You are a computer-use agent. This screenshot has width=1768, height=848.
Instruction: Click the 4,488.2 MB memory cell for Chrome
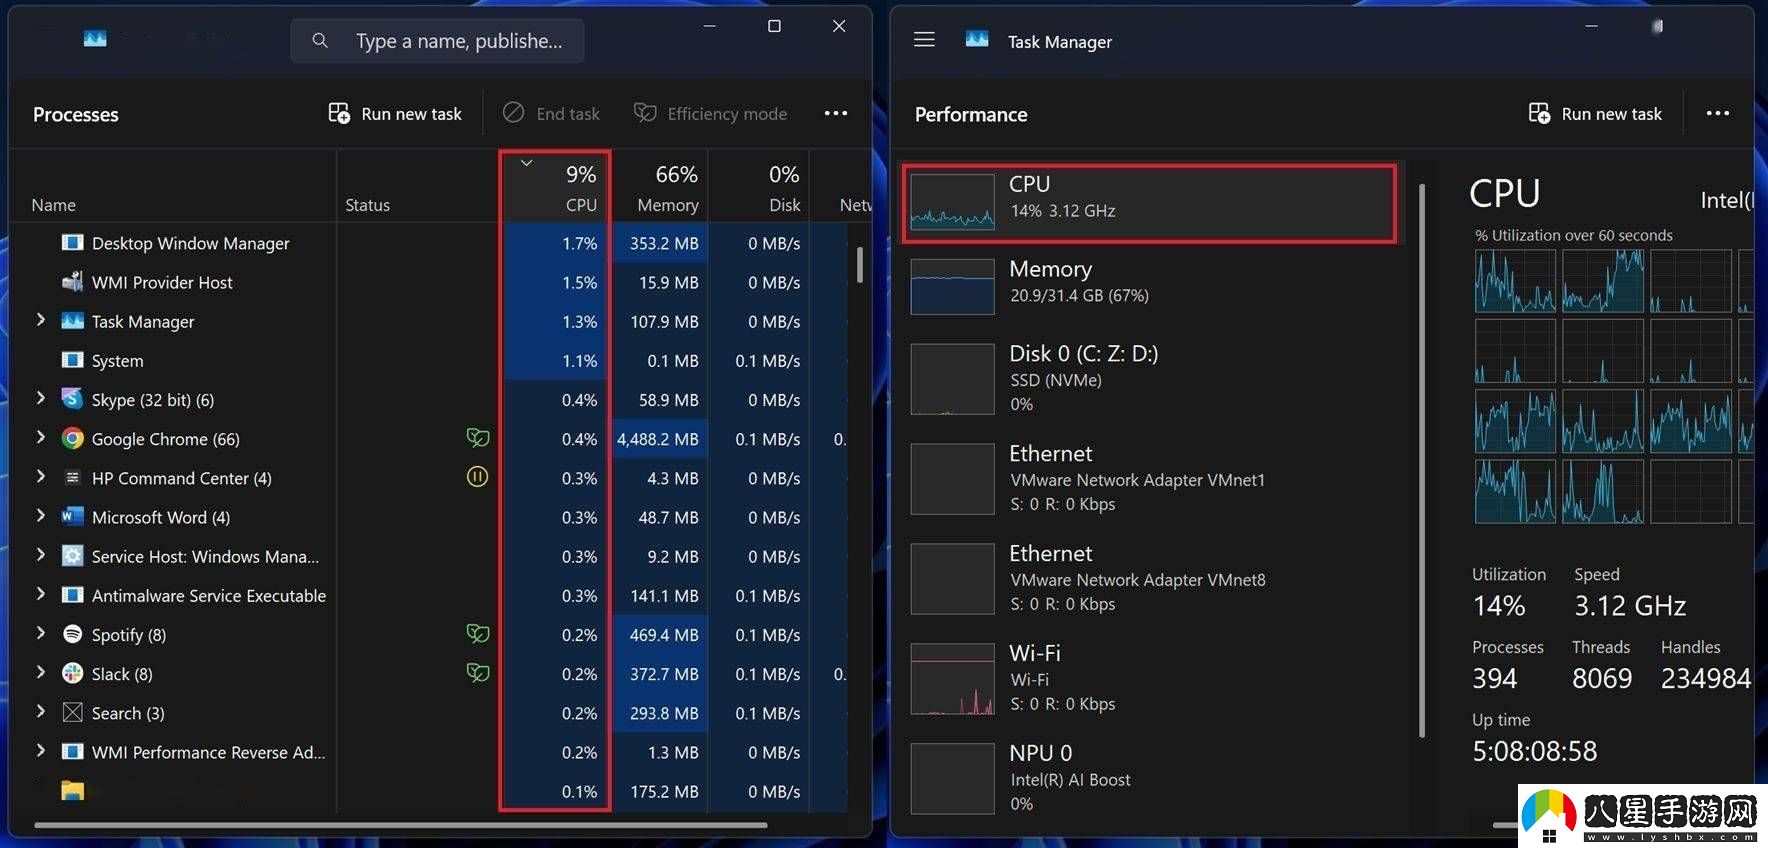pyautogui.click(x=659, y=439)
